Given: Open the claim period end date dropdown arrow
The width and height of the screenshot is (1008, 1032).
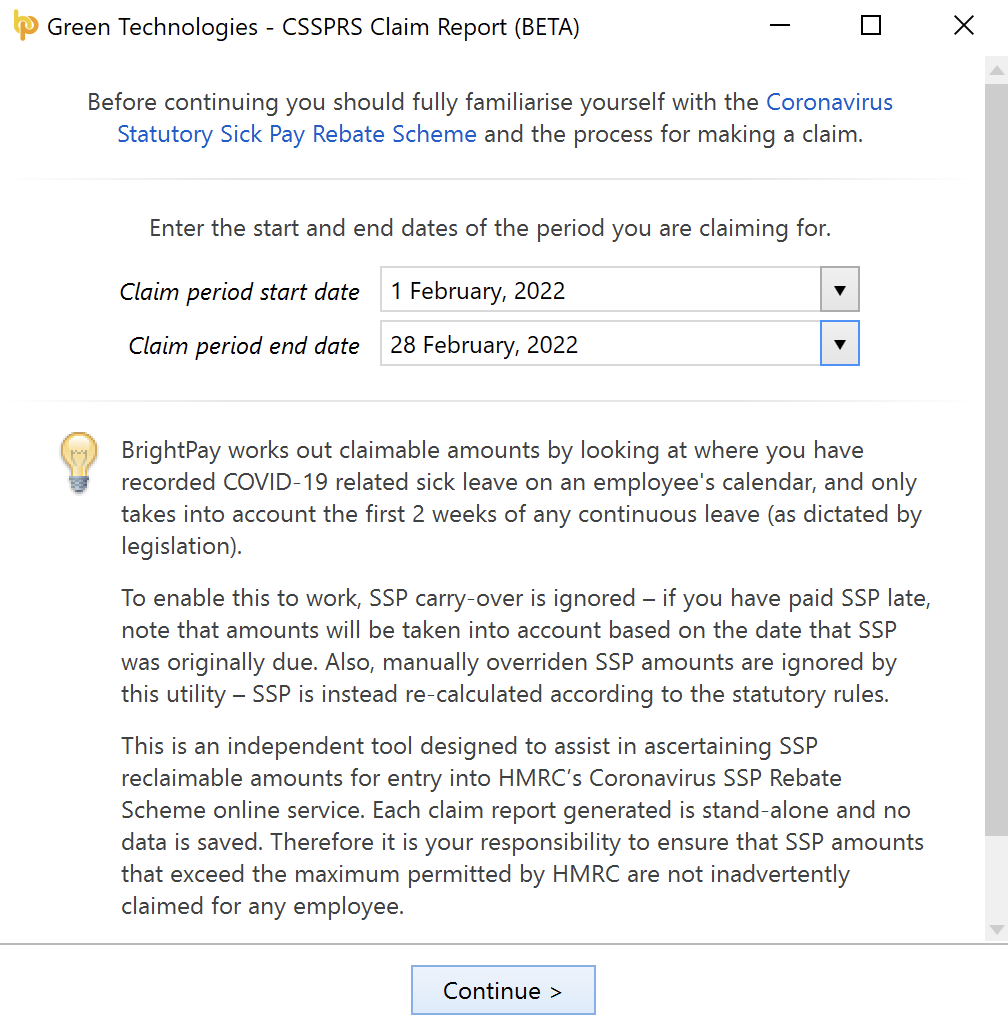Looking at the screenshot, I should click(840, 344).
